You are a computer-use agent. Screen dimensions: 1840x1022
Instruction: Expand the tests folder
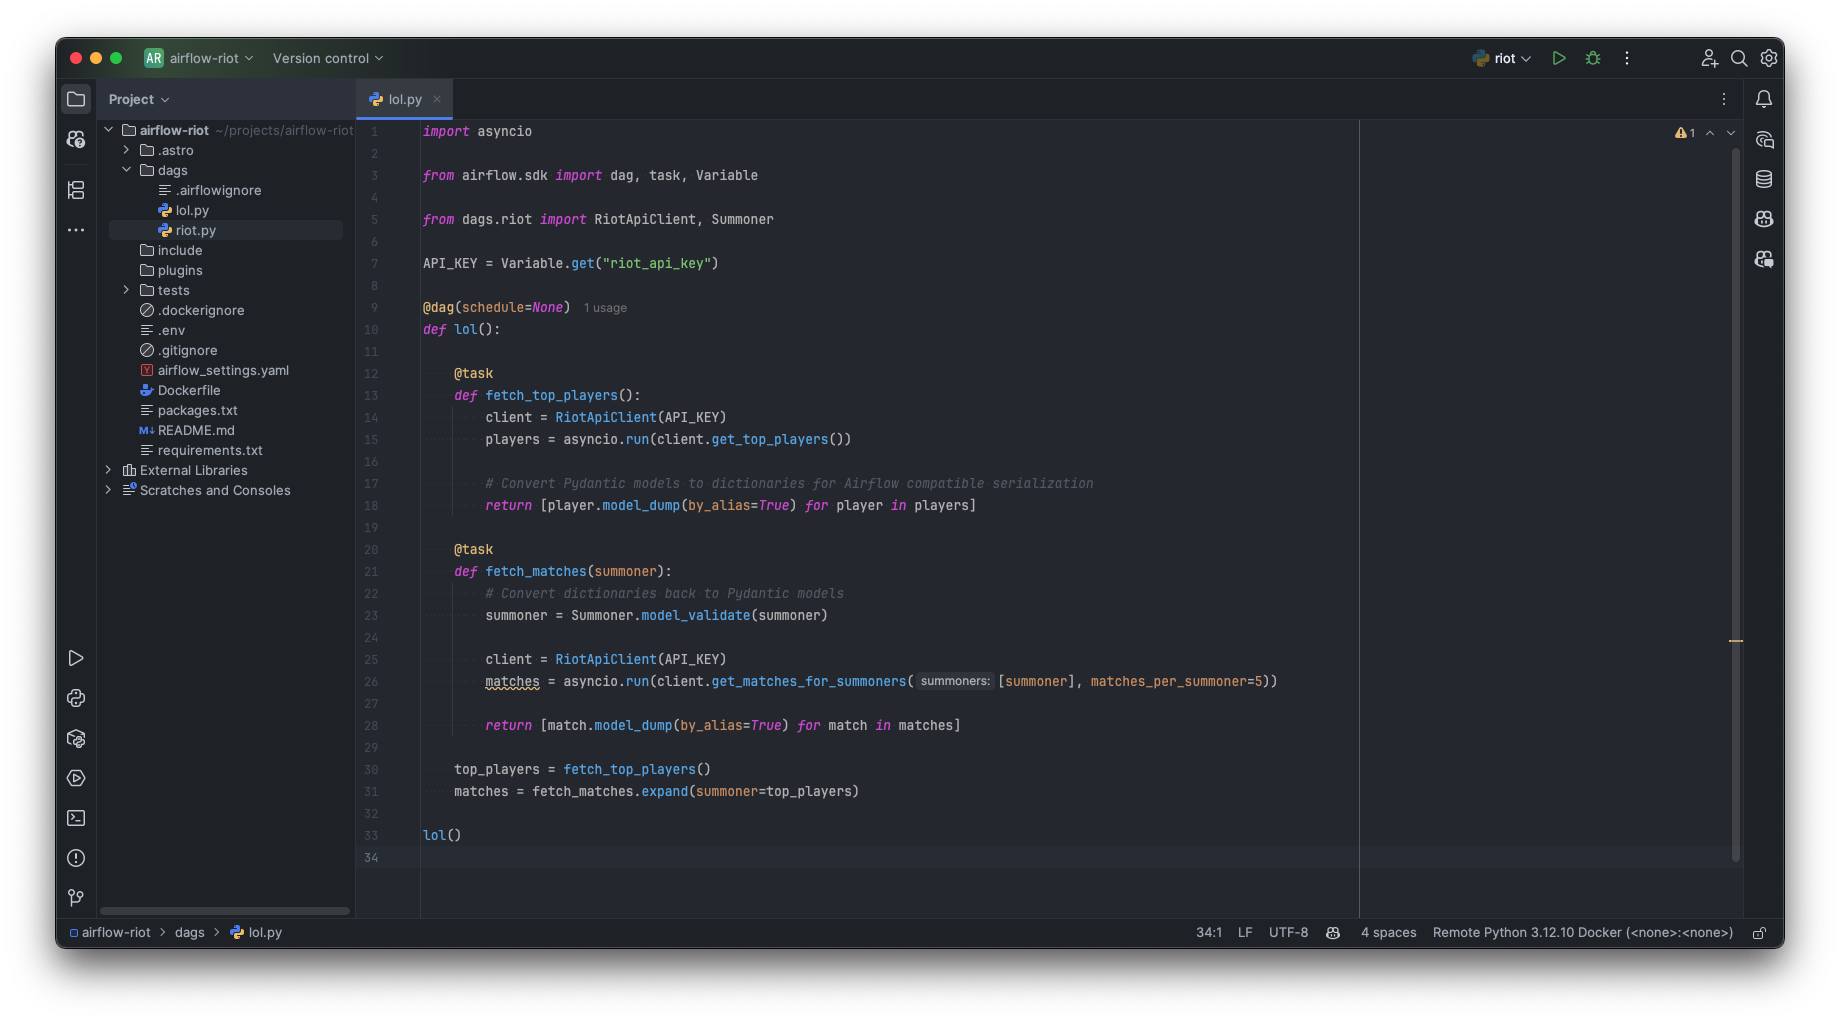point(127,290)
